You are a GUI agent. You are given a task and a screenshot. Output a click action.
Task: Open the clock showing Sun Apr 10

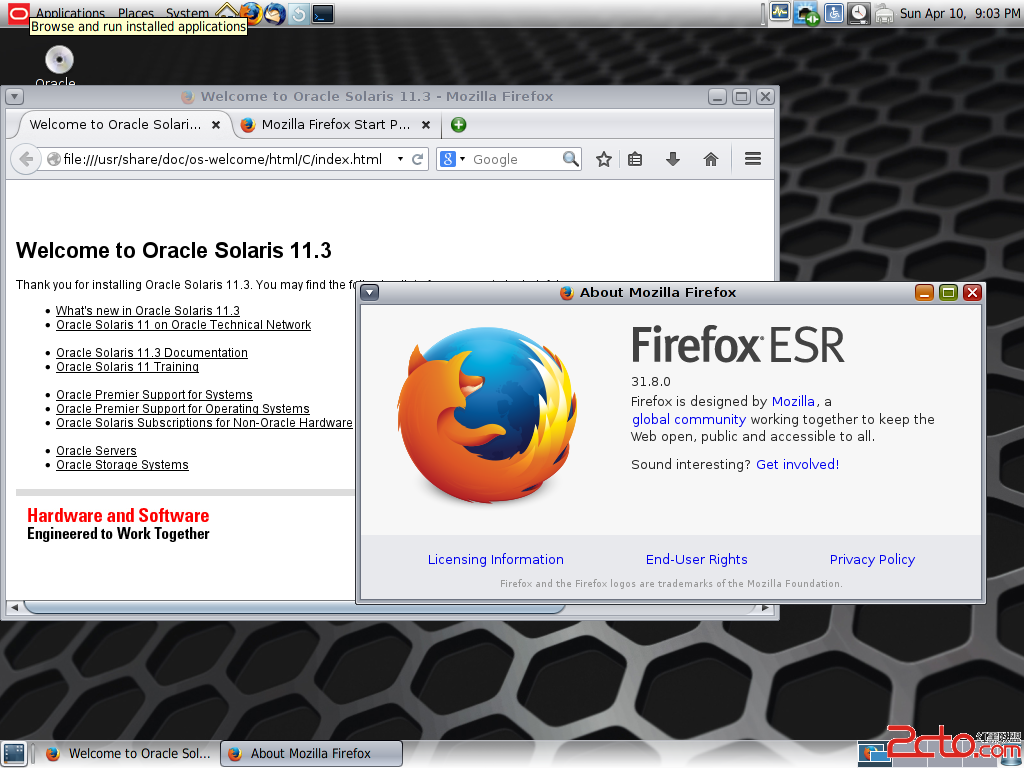(960, 13)
